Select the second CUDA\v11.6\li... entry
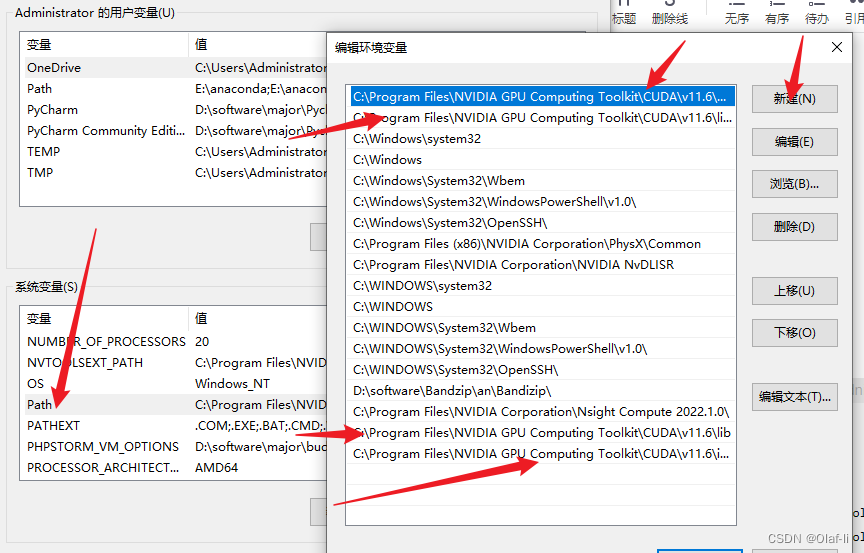The height and width of the screenshot is (553, 864). (x=541, y=117)
